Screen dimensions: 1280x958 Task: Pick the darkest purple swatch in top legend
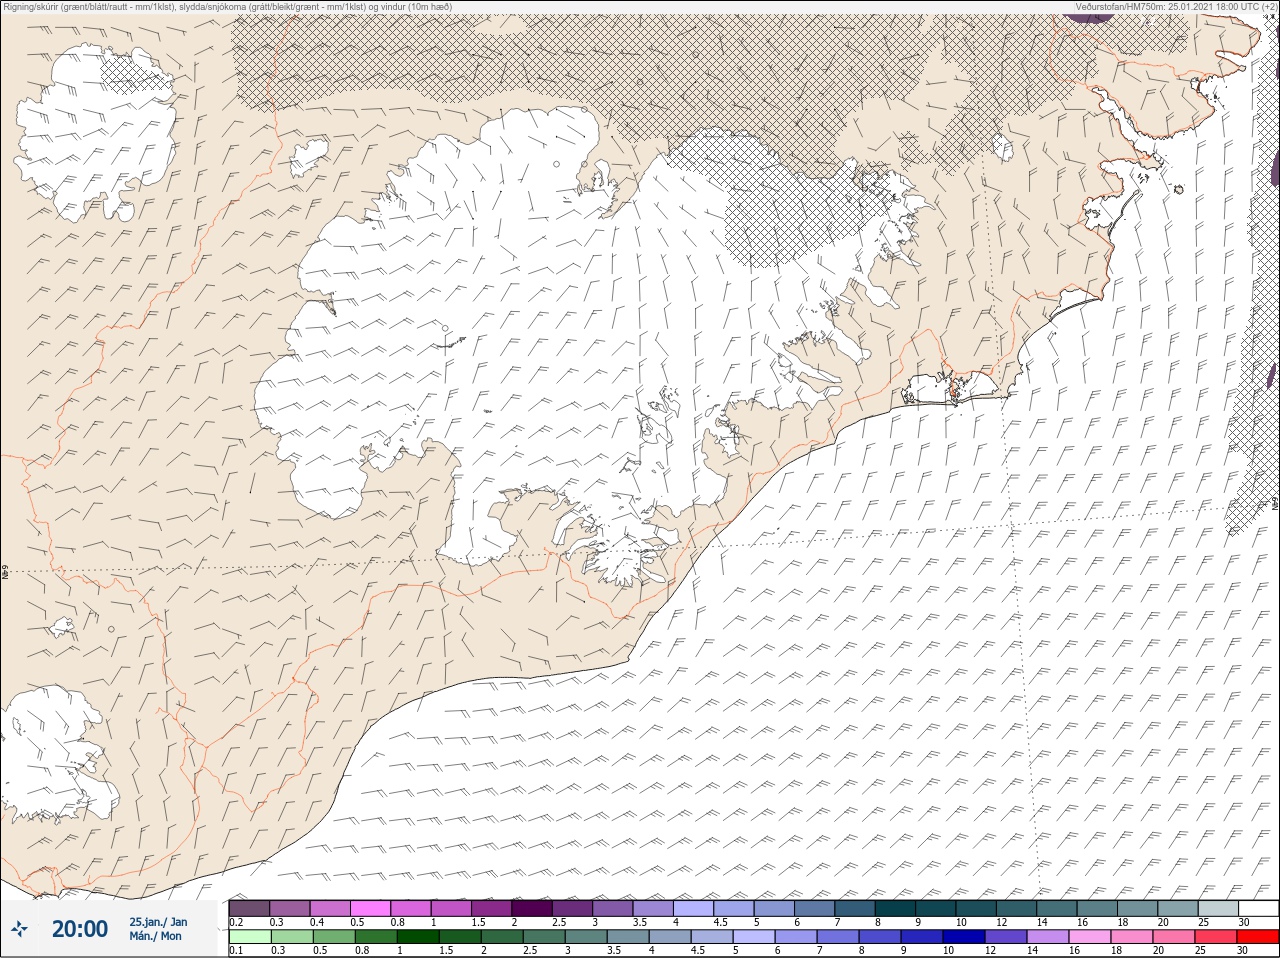point(532,908)
